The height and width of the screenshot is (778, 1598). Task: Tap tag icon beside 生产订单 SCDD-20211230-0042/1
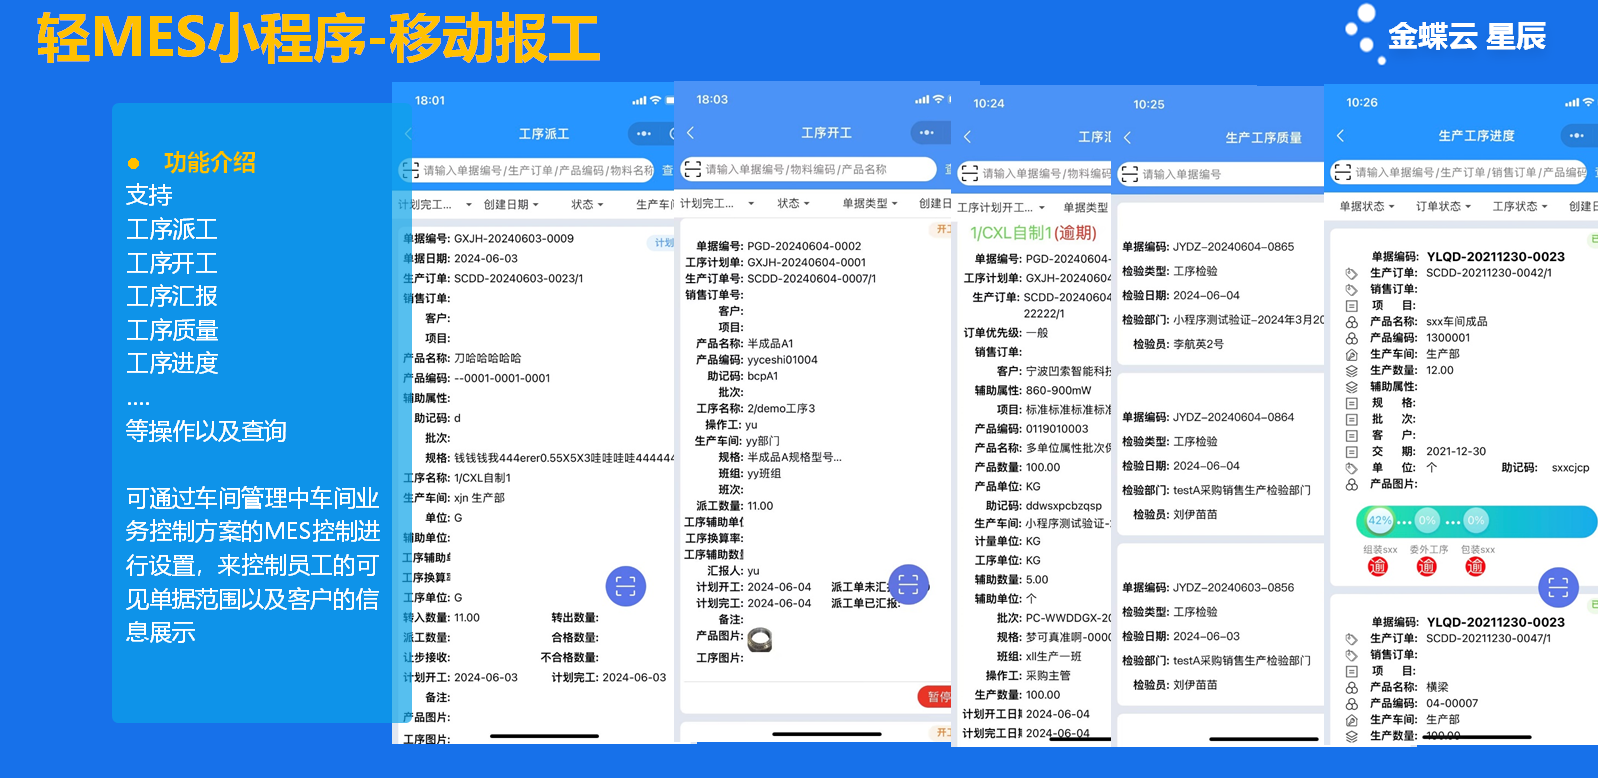1351,273
